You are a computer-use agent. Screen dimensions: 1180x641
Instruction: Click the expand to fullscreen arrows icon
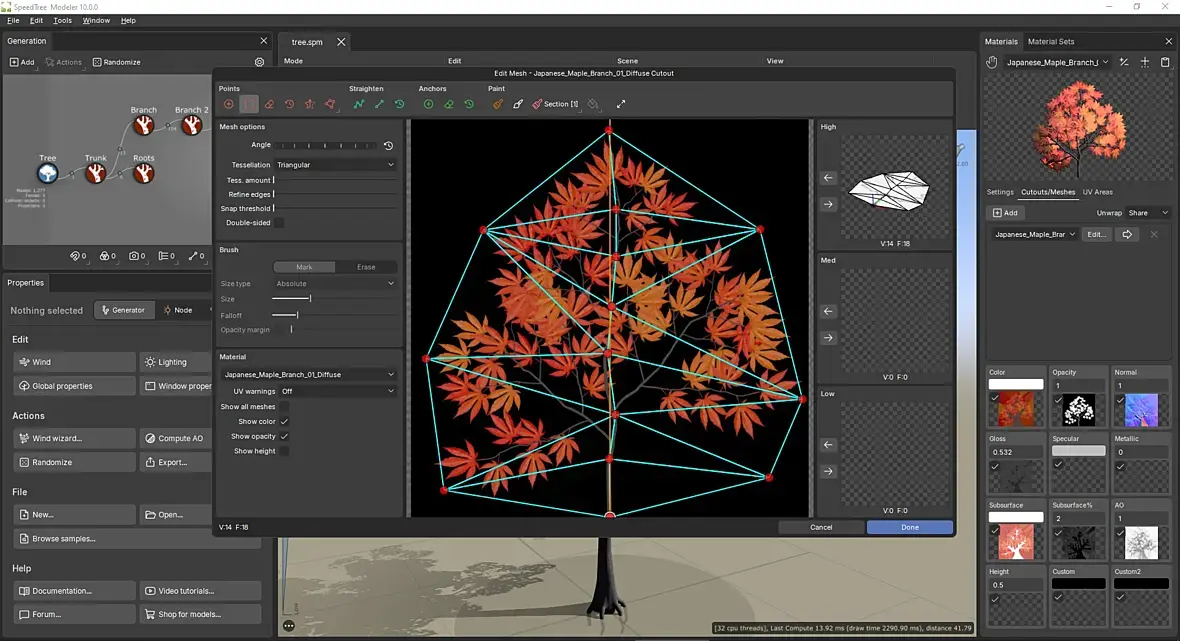(x=621, y=104)
